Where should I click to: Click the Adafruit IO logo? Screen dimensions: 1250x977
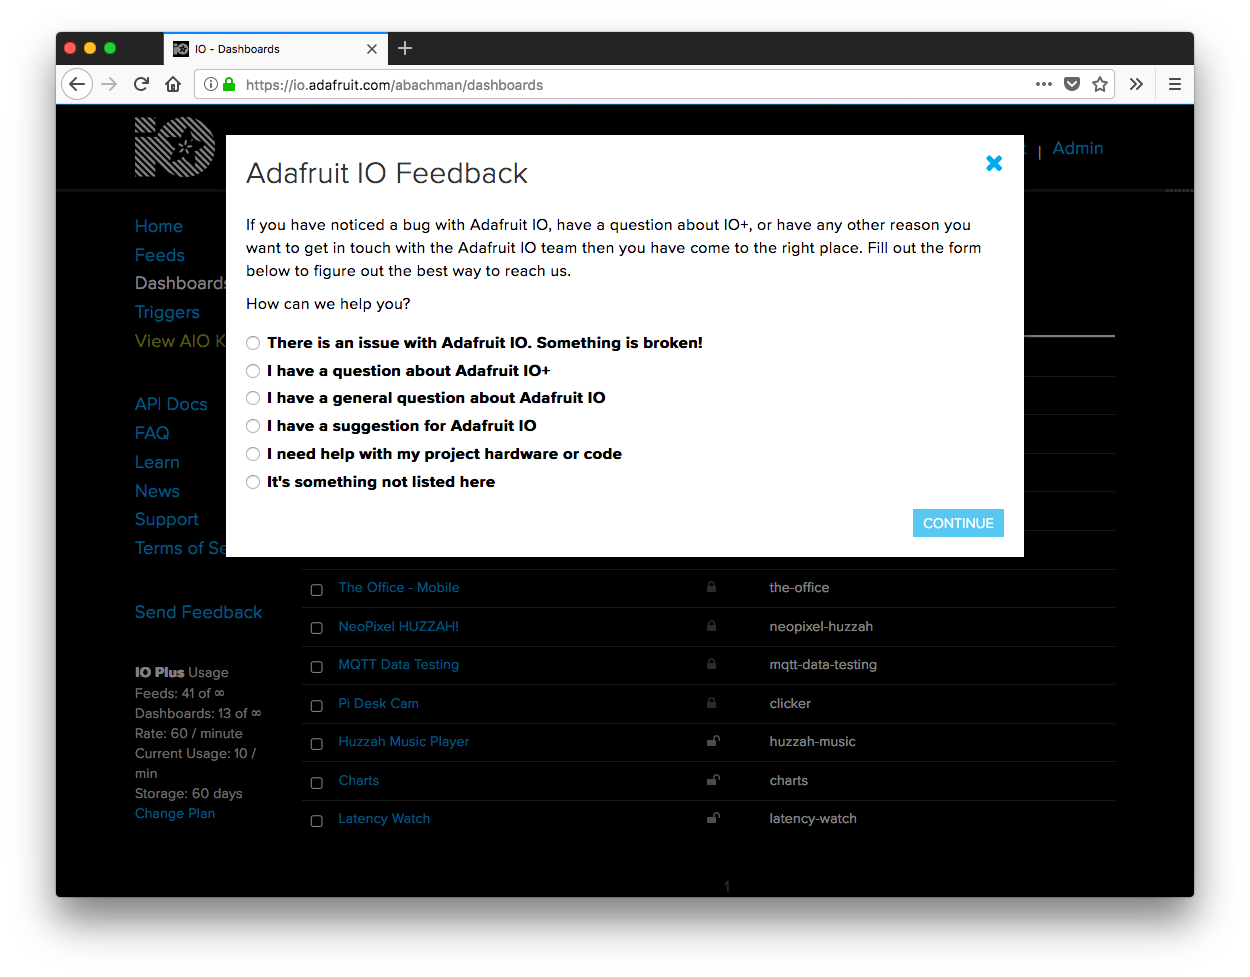coord(175,146)
